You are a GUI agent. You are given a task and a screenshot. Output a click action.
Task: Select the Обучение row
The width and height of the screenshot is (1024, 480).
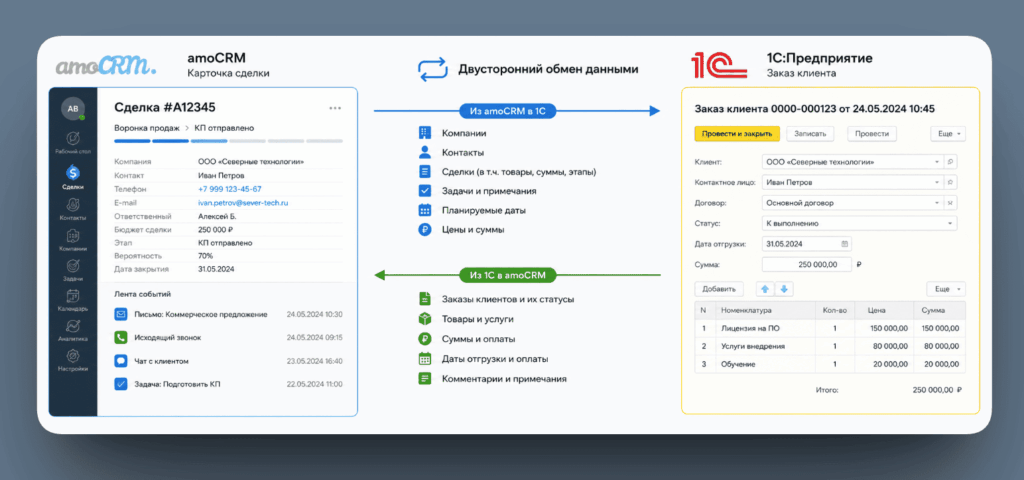tap(829, 364)
